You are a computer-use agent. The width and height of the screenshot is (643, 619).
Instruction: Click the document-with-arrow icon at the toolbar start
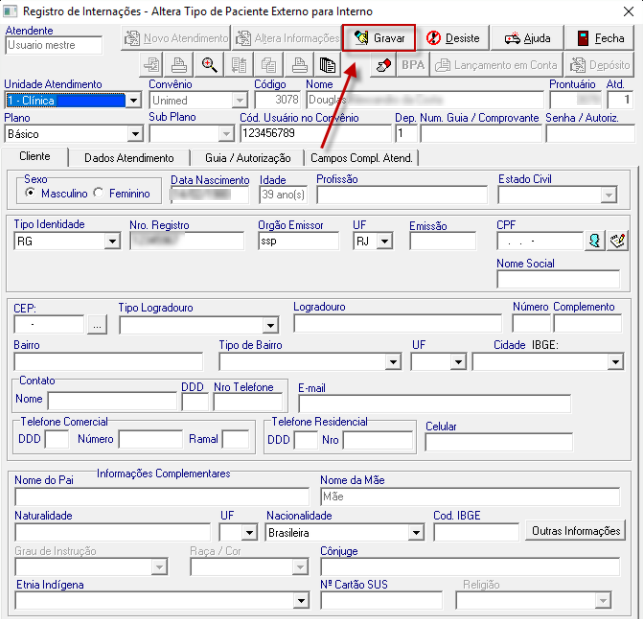pyautogui.click(x=152, y=65)
